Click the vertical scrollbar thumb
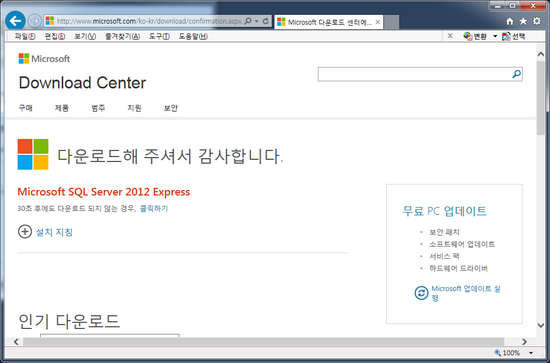This screenshot has height=363, width=550. [541, 98]
